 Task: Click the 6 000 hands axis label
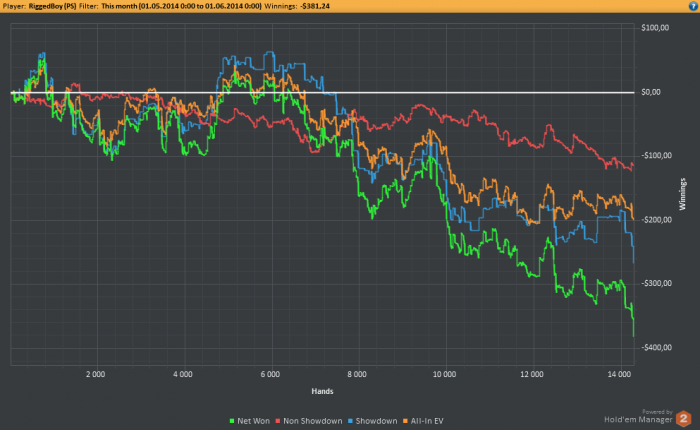[x=270, y=374]
